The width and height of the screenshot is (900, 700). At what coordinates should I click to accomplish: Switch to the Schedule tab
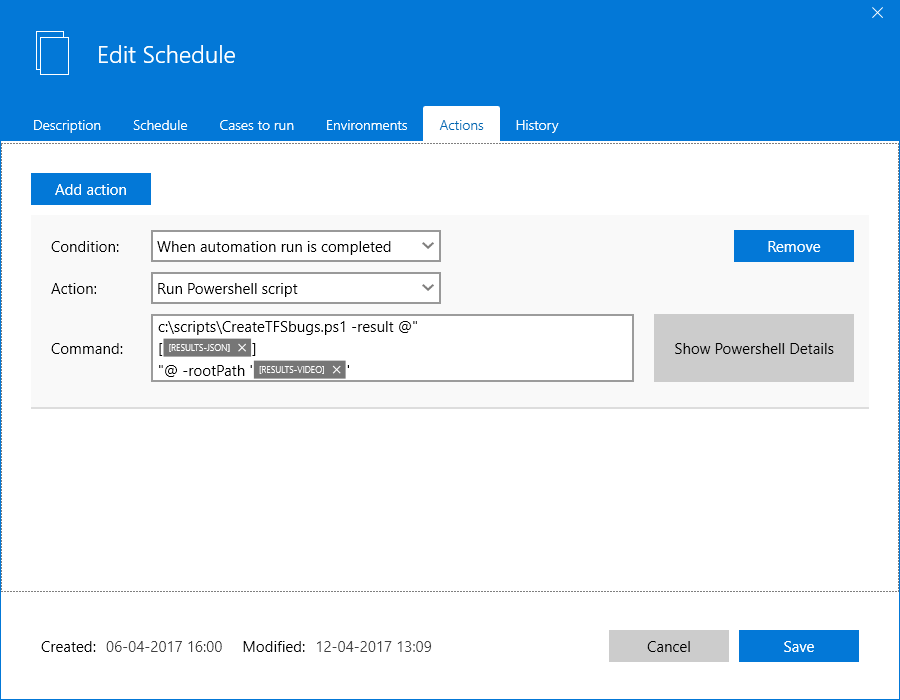[160, 125]
